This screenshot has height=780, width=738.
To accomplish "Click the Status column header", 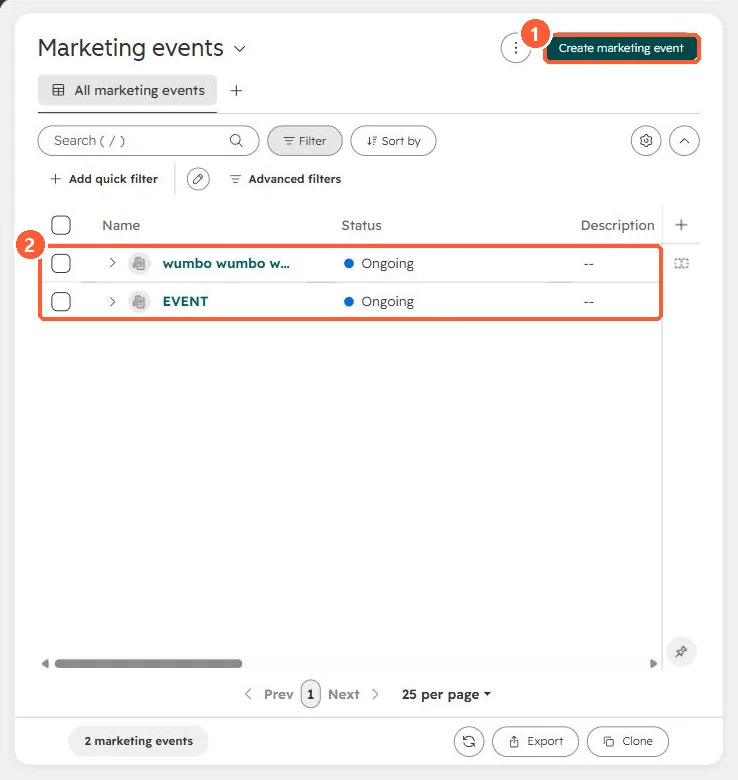I will click(x=362, y=225).
